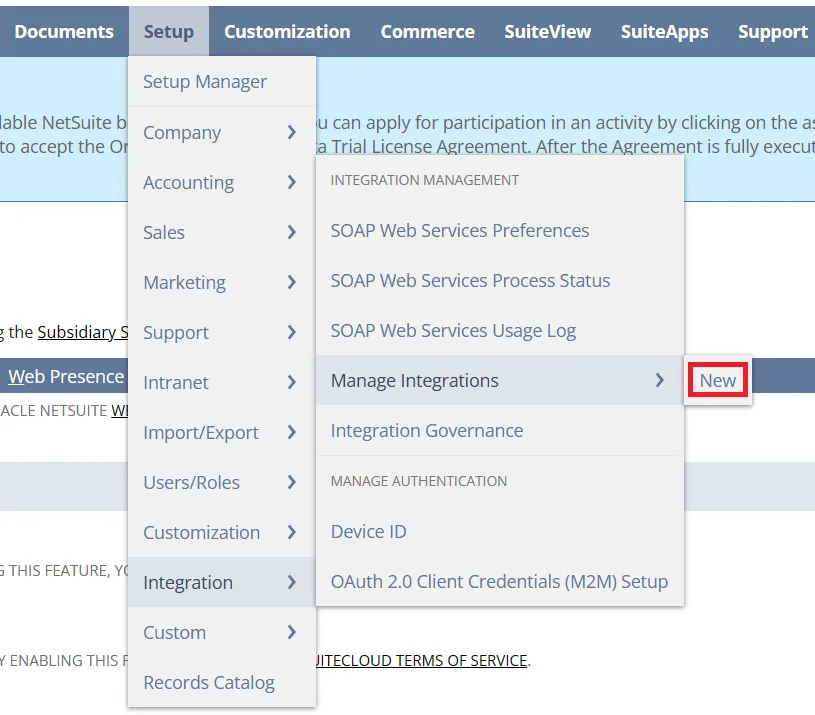Expand the Sales submenu
Viewport: 815px width, 715px height.
222,232
